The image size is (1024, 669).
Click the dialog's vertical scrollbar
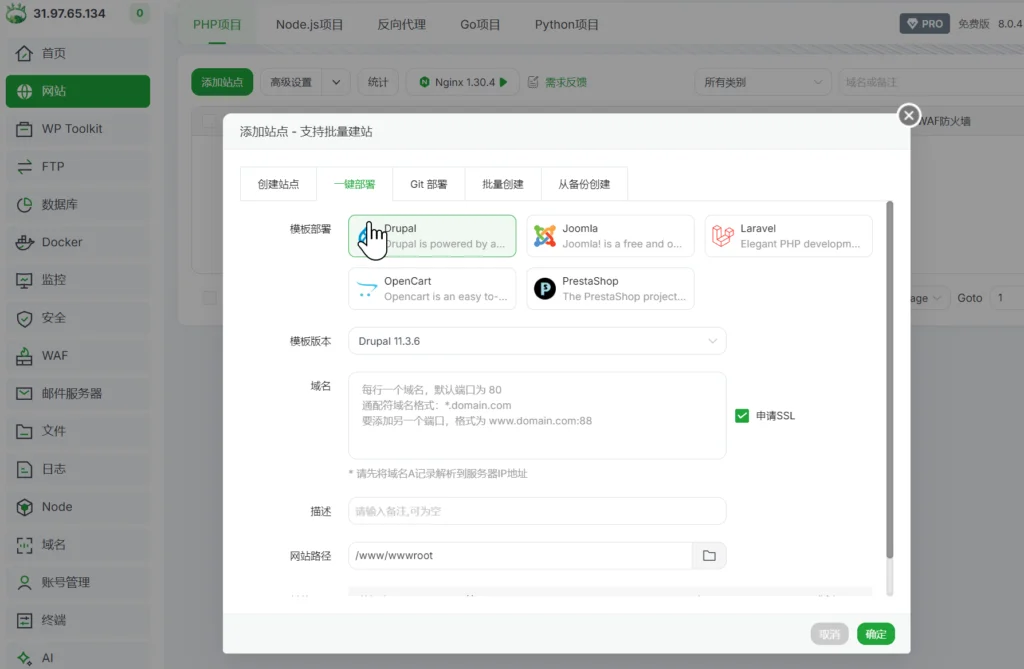tap(889, 380)
